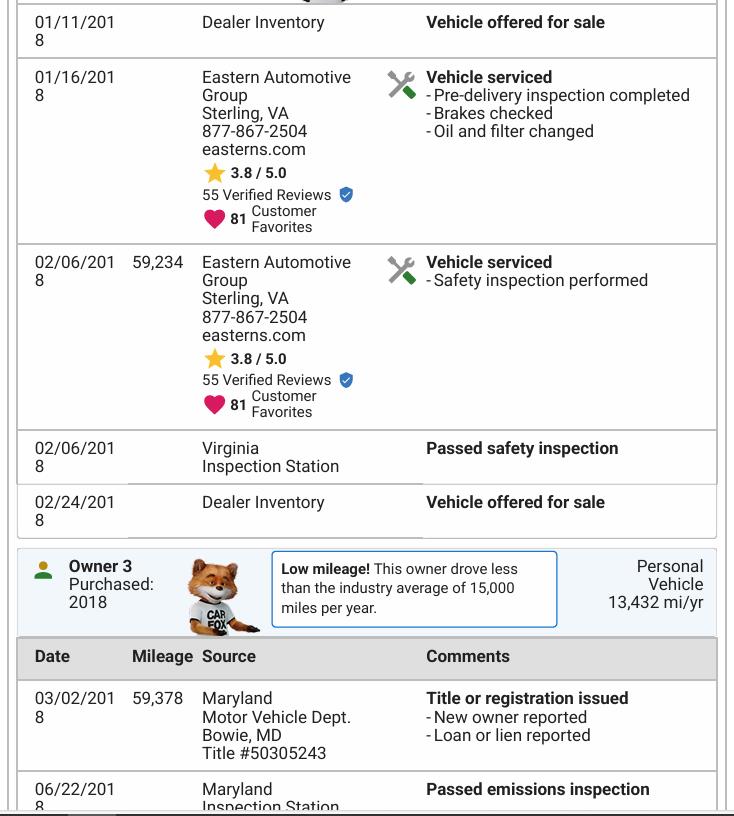734x816 pixels.
Task: Click Eastern Automotive Group name in 02/06/2018 row
Action: [276, 271]
